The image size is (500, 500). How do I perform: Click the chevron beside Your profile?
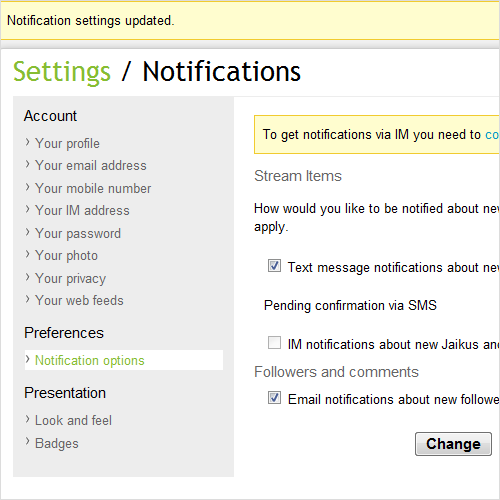click(27, 142)
